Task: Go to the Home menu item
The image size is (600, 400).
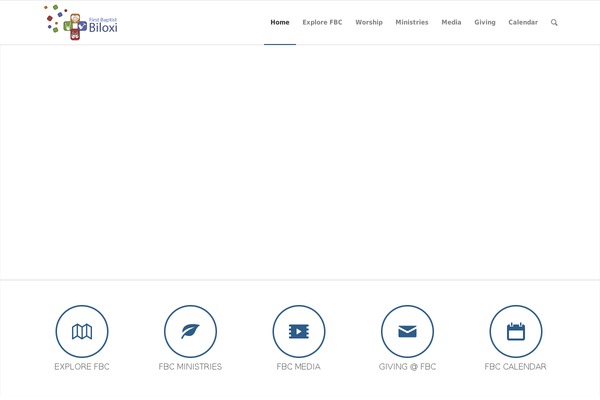Action: pyautogui.click(x=280, y=22)
